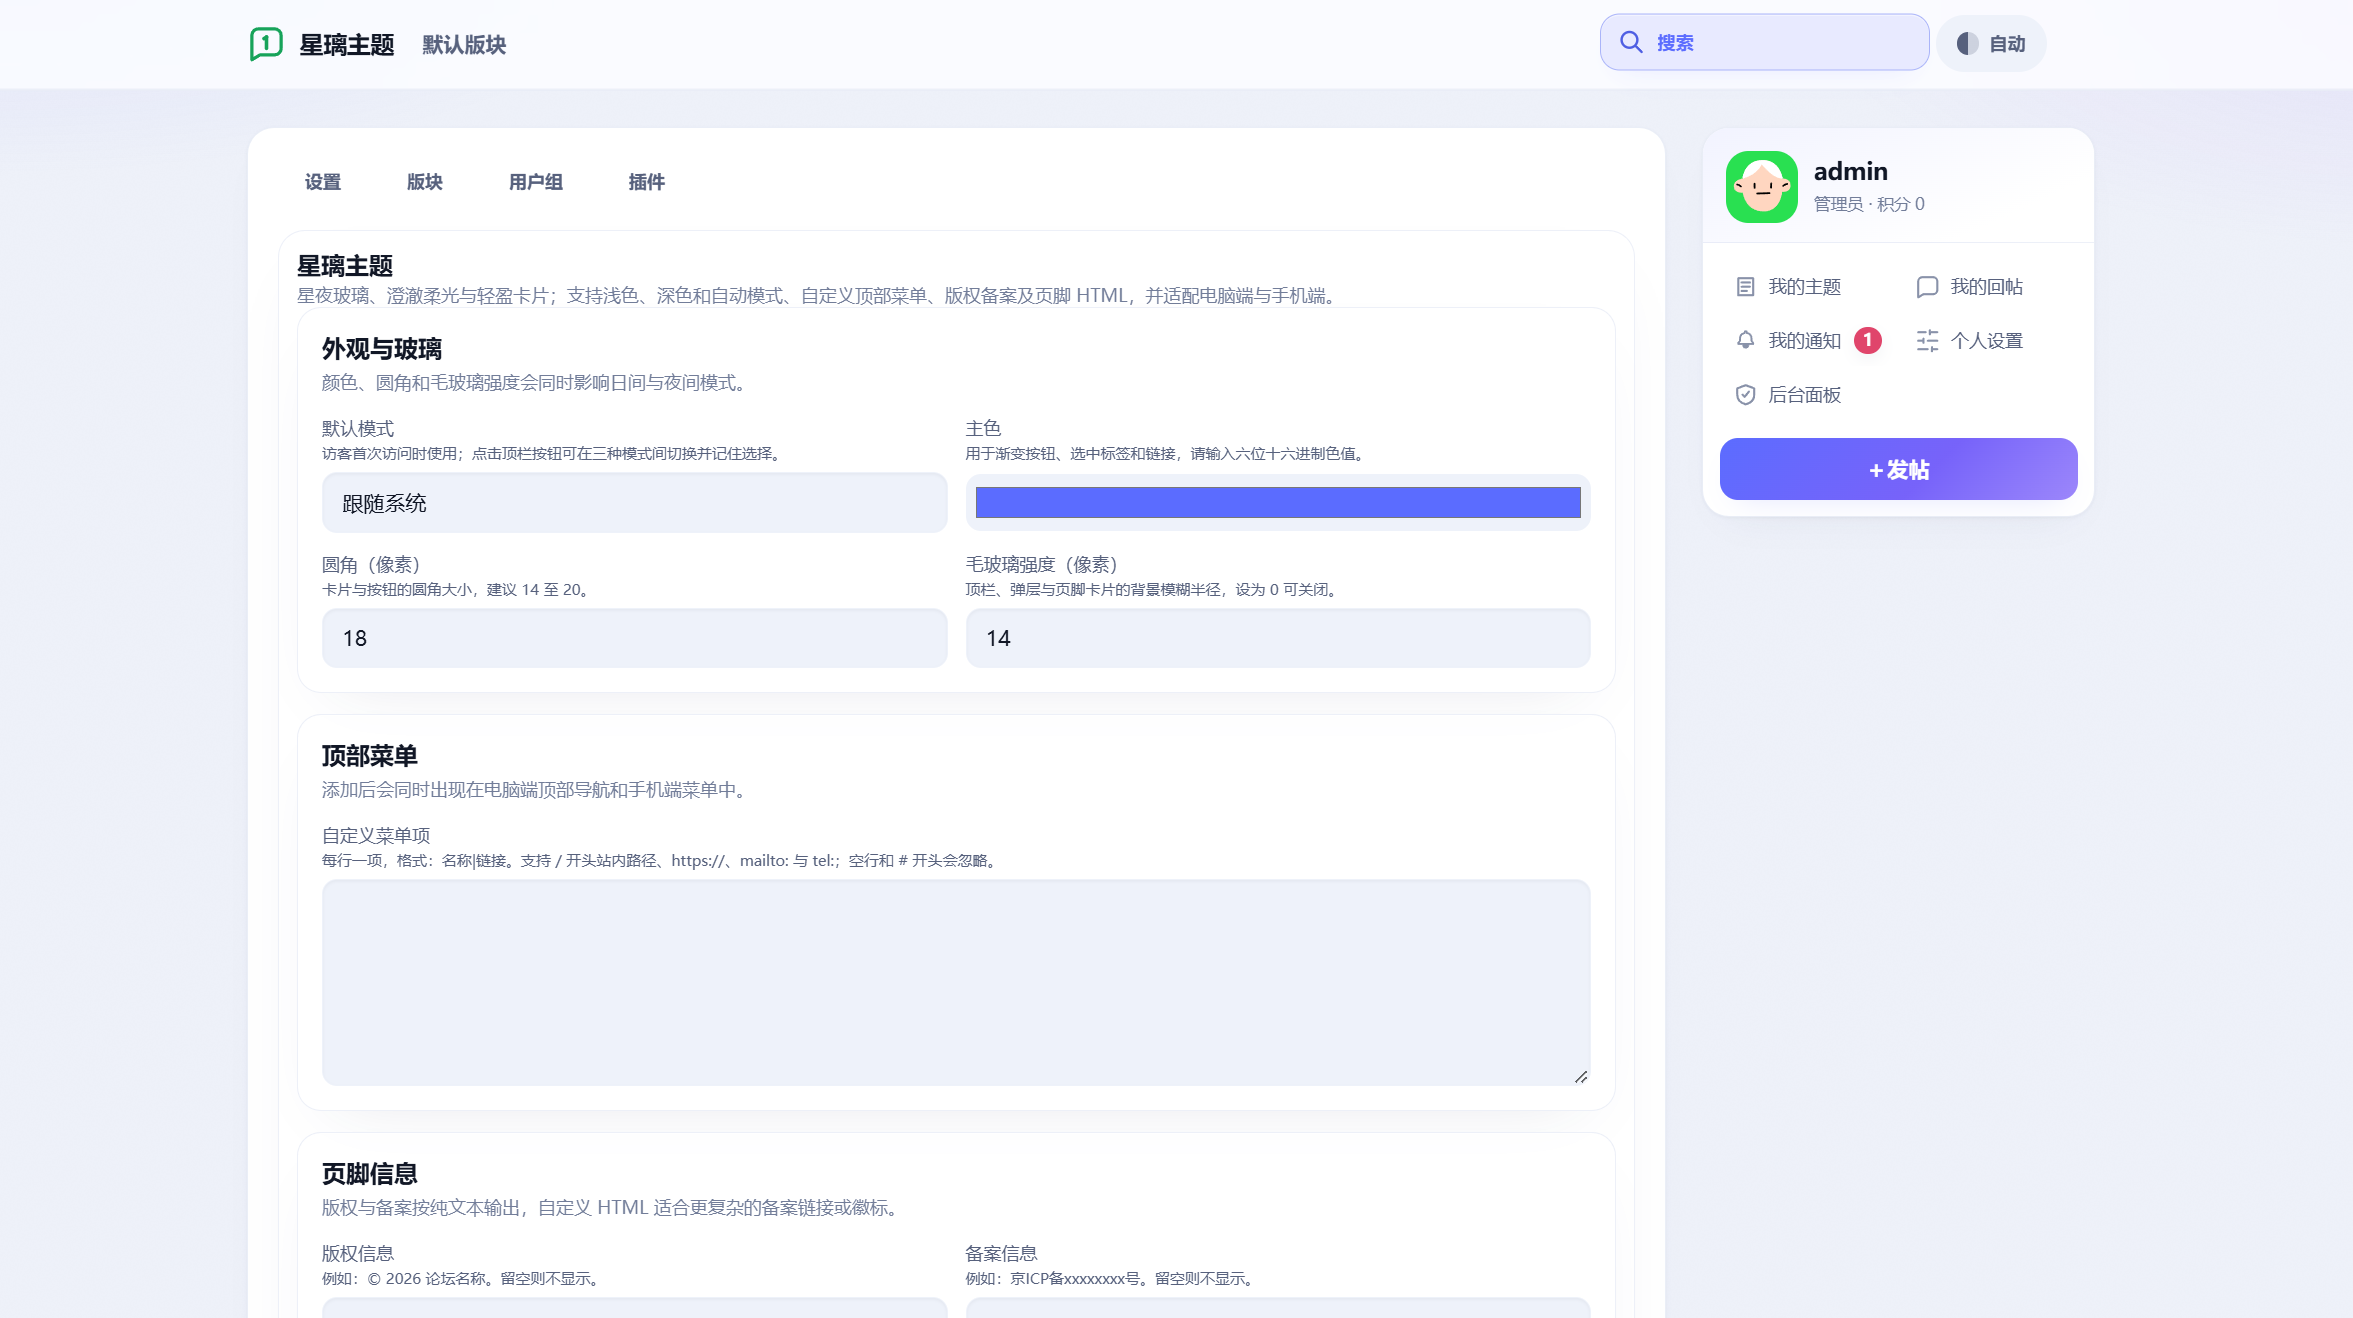Click the 圆角 field showing 18
2353x1318 pixels.
tap(634, 638)
